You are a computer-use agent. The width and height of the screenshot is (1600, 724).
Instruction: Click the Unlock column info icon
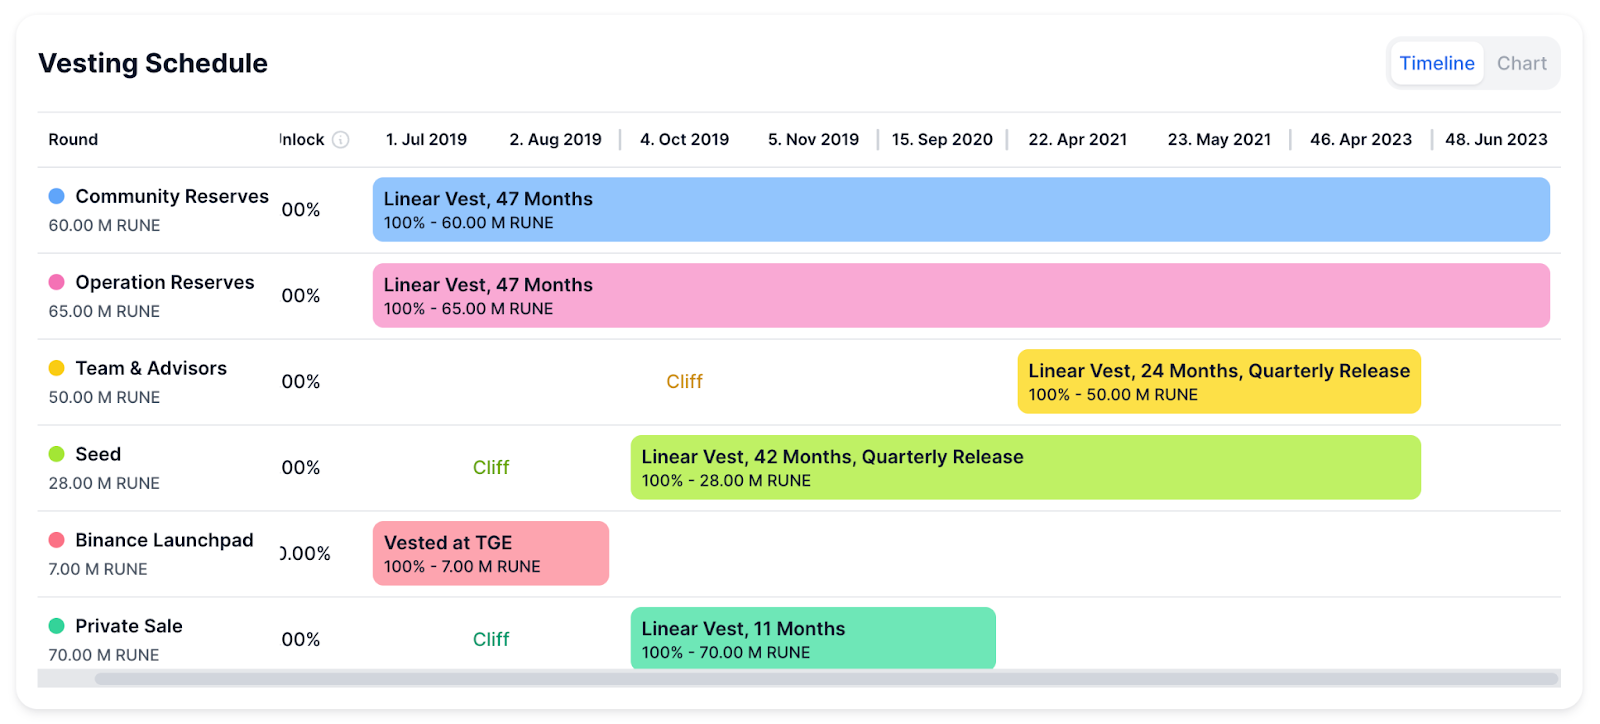click(340, 140)
